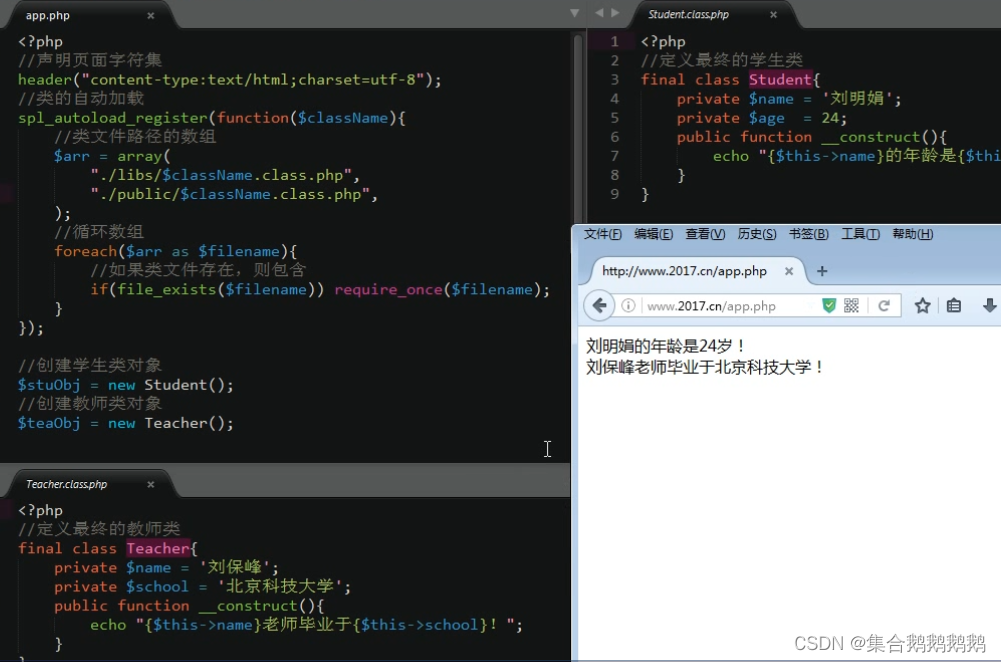Open downloads arrow icon in toolbar
Image resolution: width=1001 pixels, height=662 pixels.
point(990,306)
